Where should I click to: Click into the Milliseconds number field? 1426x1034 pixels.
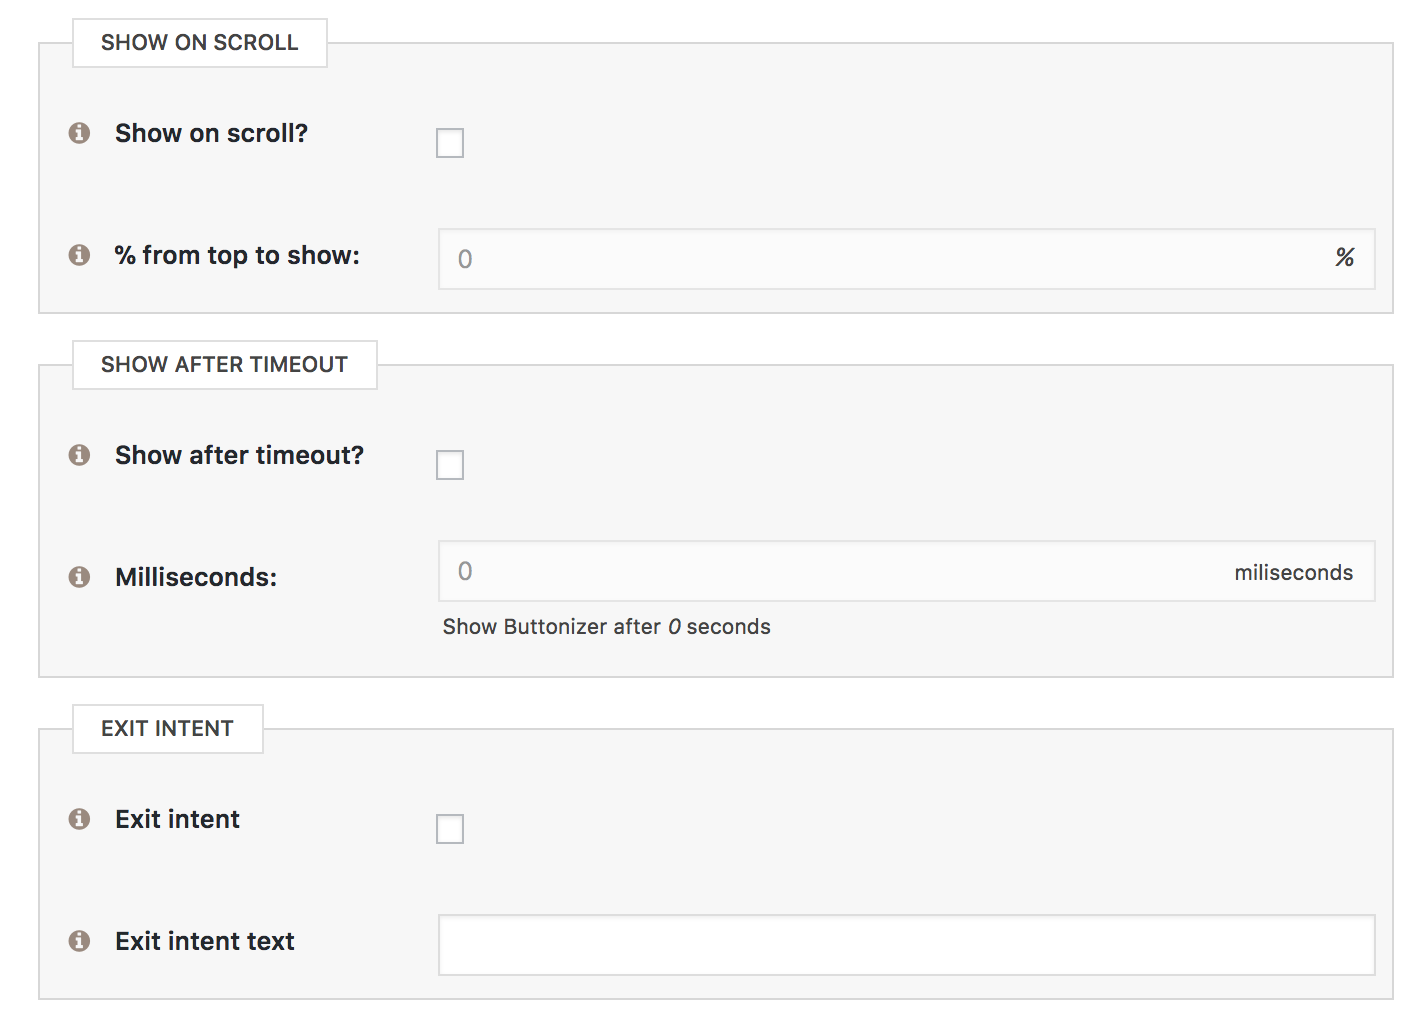tap(830, 571)
